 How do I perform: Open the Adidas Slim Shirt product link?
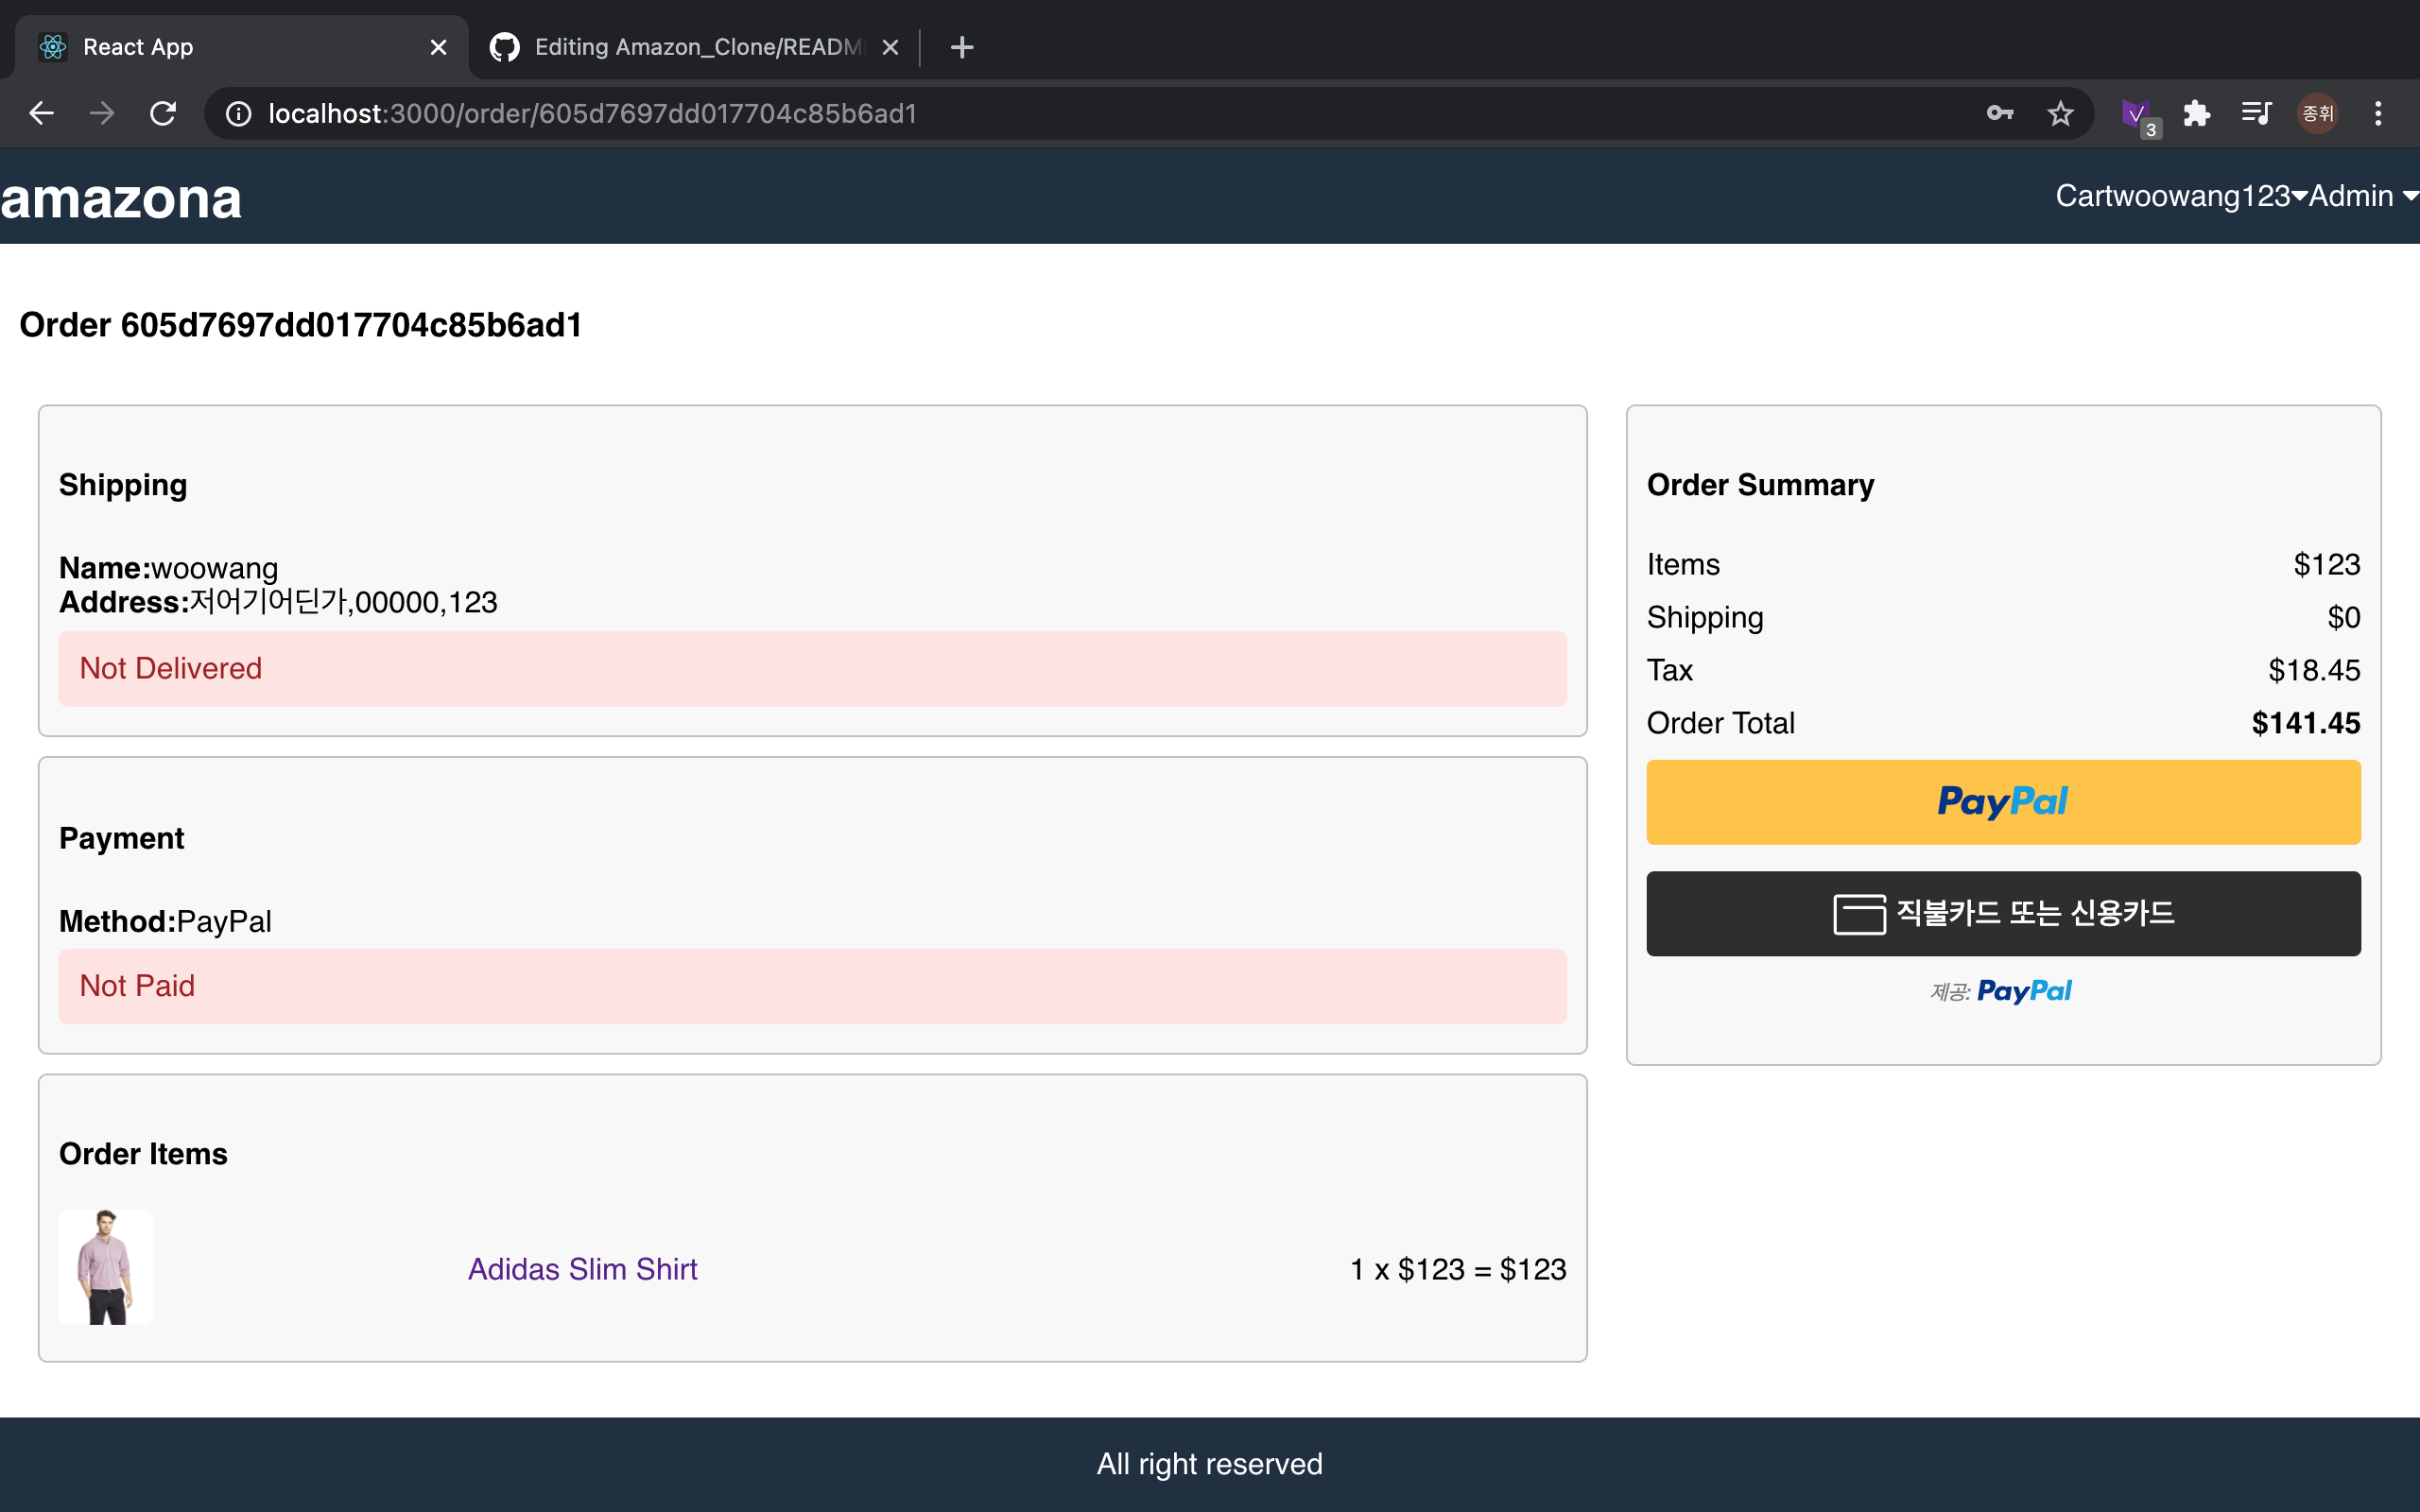point(582,1268)
